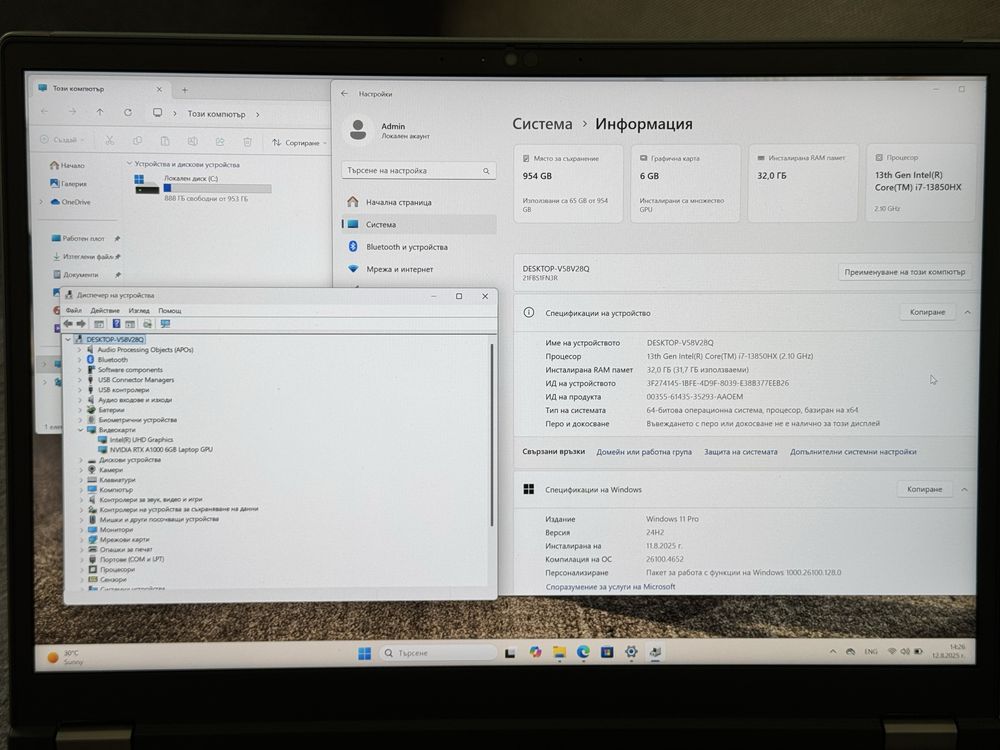The height and width of the screenshot is (750, 1000).
Task: Expand Audio Processing Objects (APOs) node
Action: coord(80,349)
